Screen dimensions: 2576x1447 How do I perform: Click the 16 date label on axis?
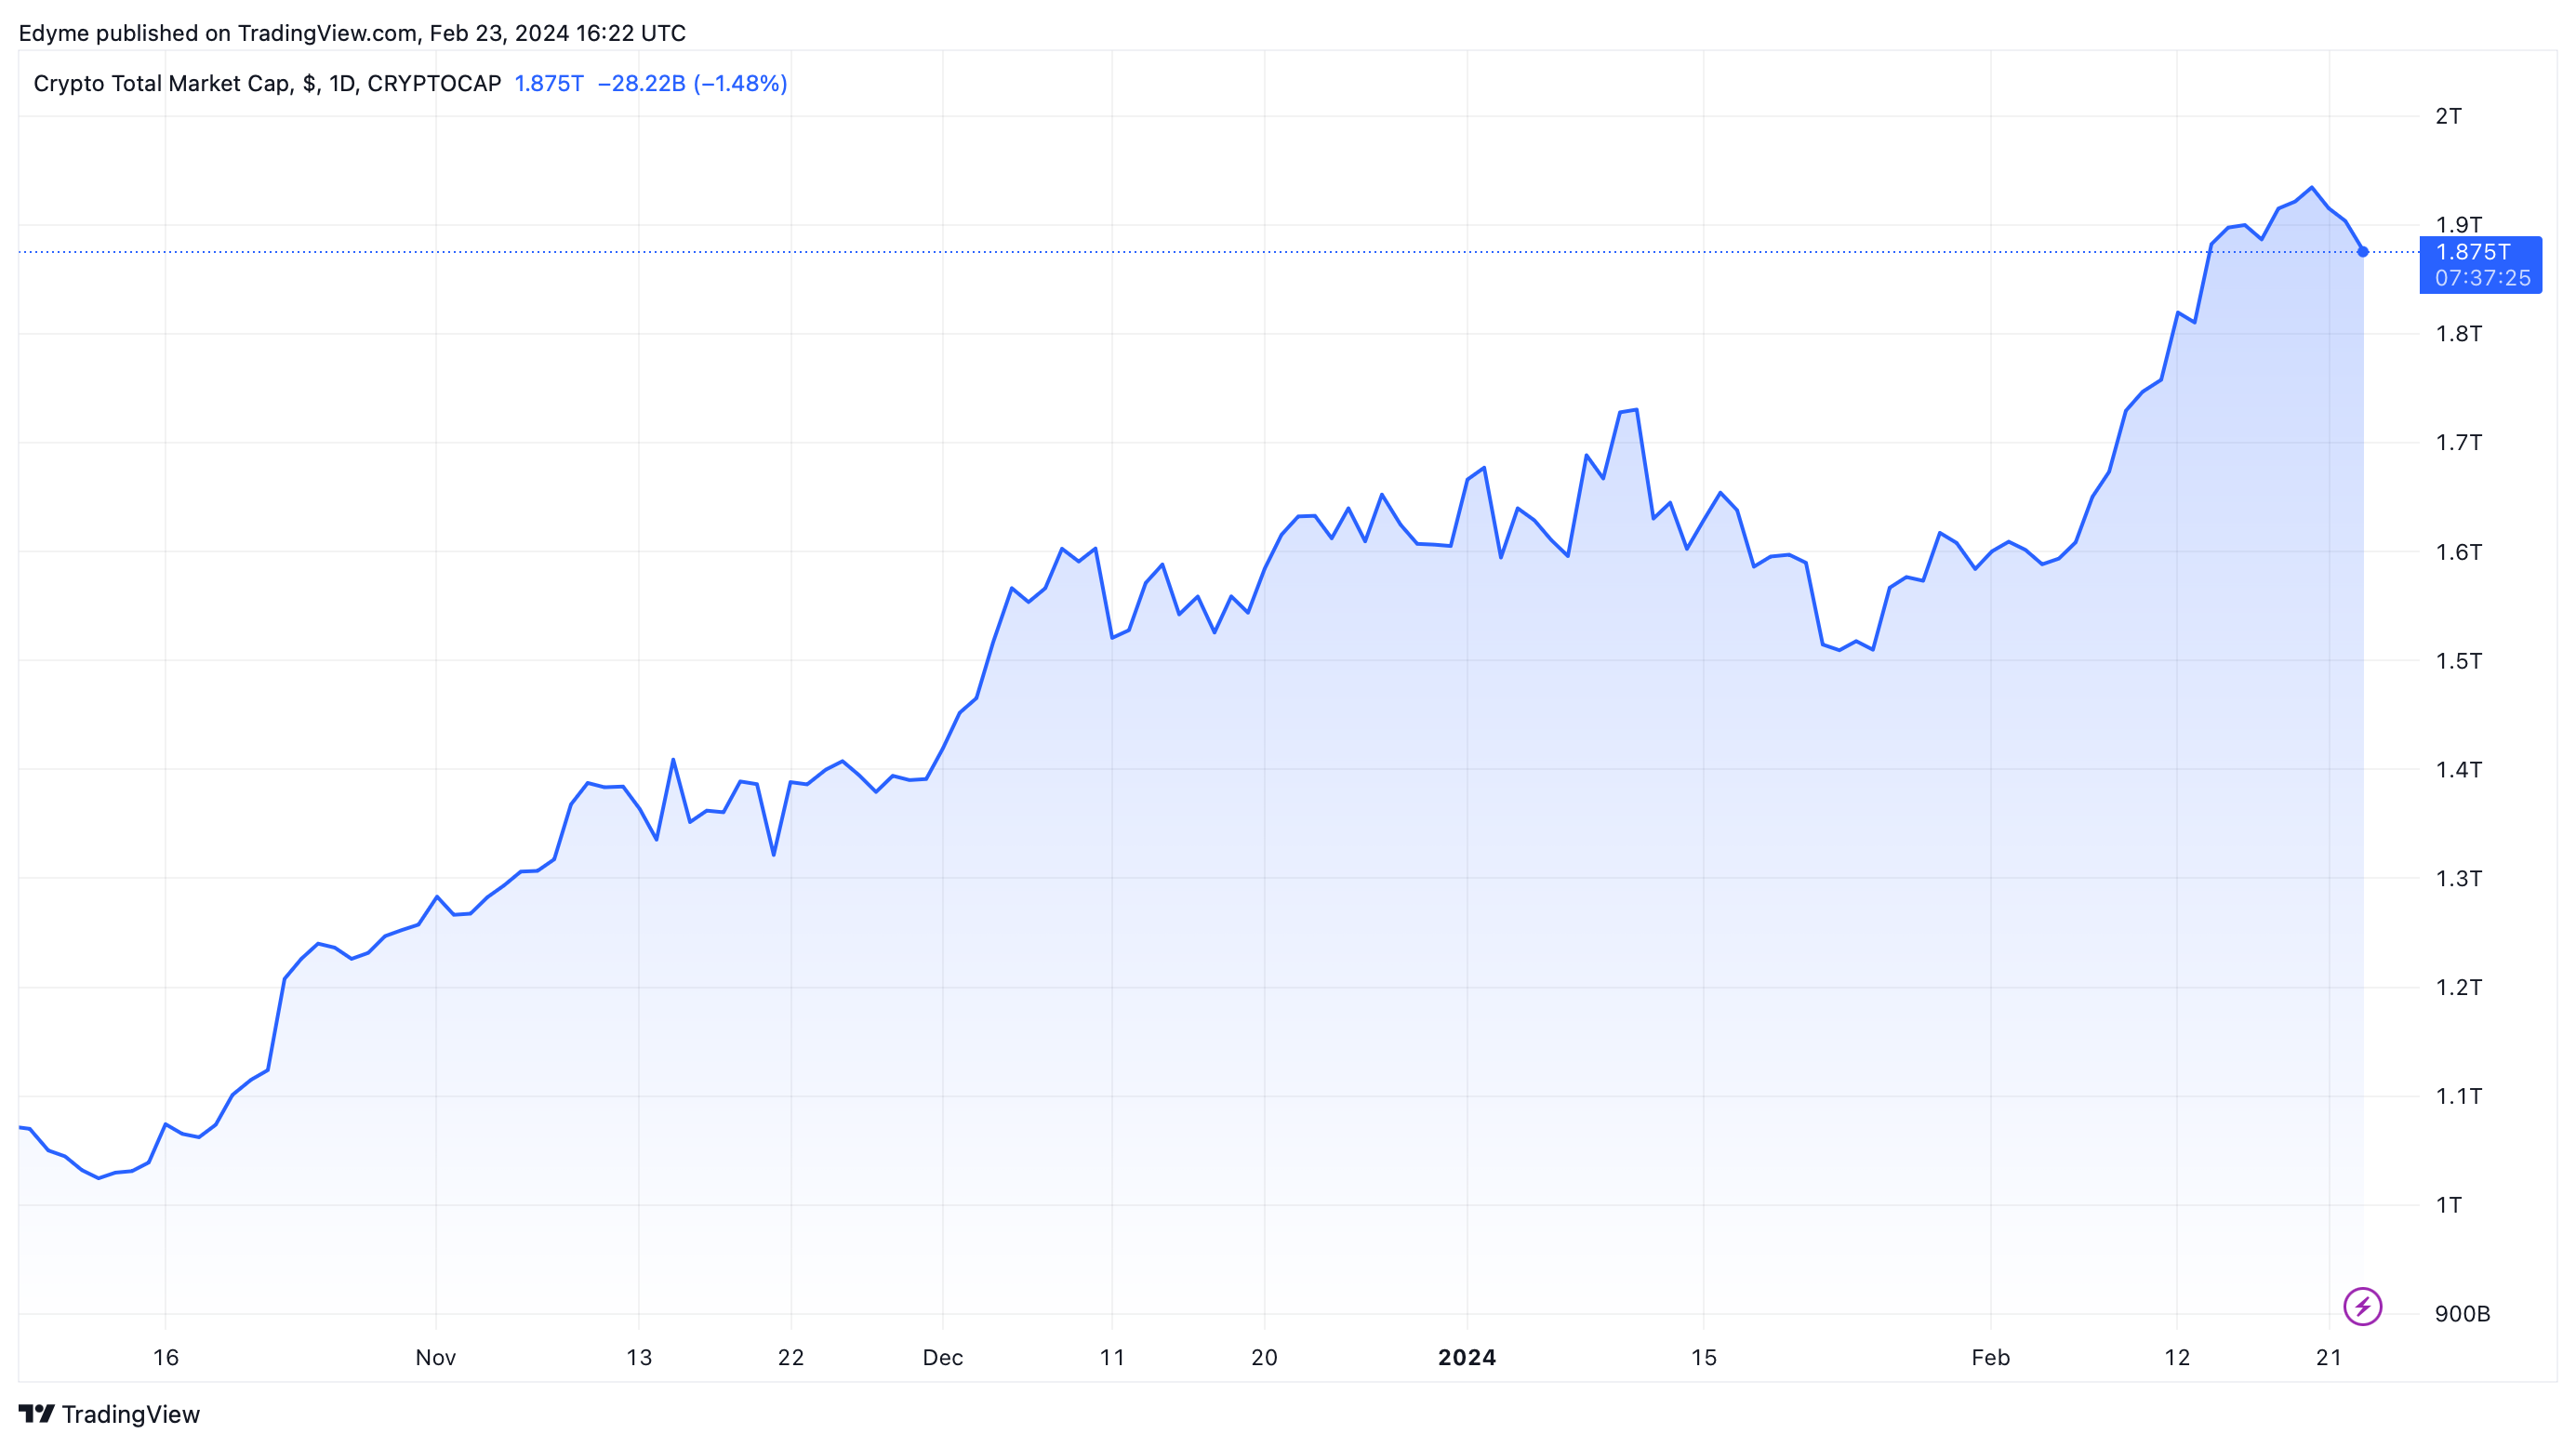point(165,1357)
